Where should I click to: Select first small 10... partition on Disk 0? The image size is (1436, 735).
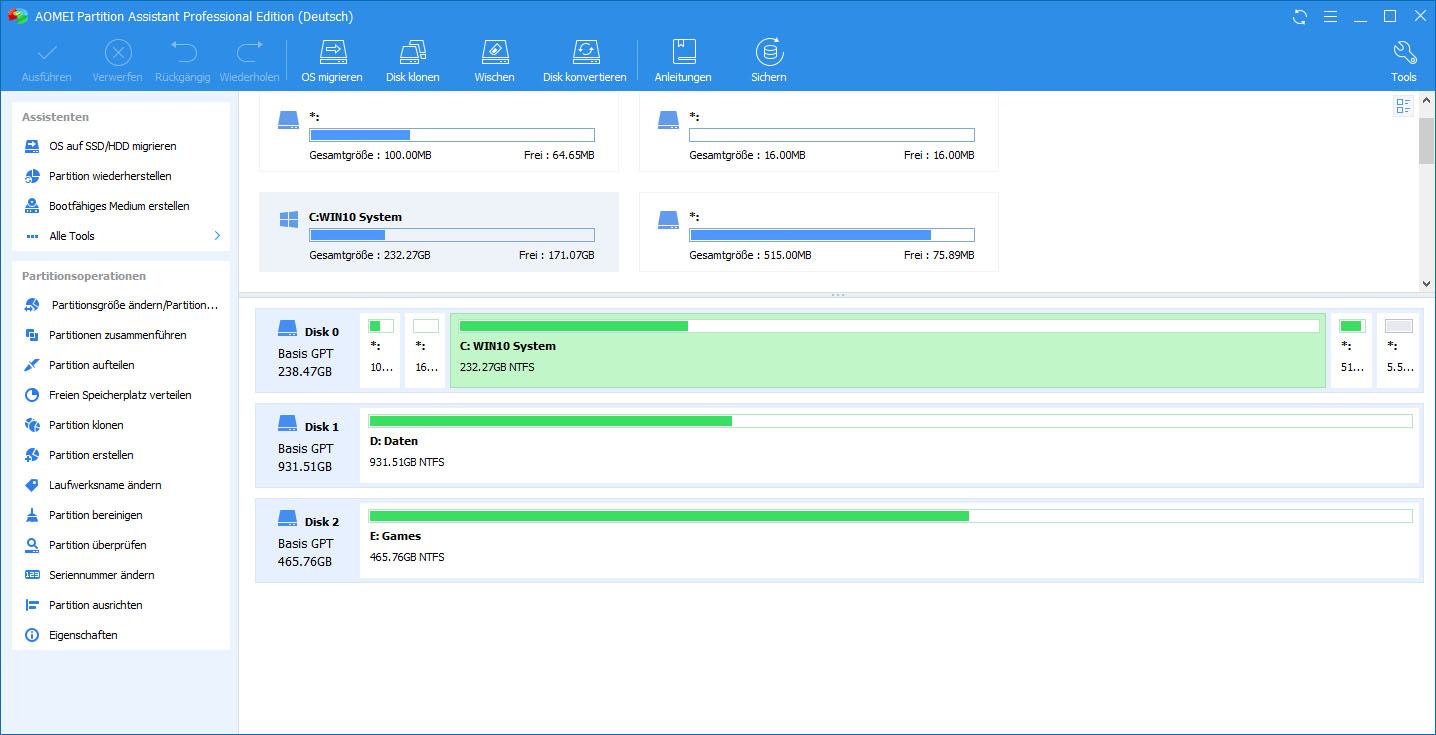381,350
